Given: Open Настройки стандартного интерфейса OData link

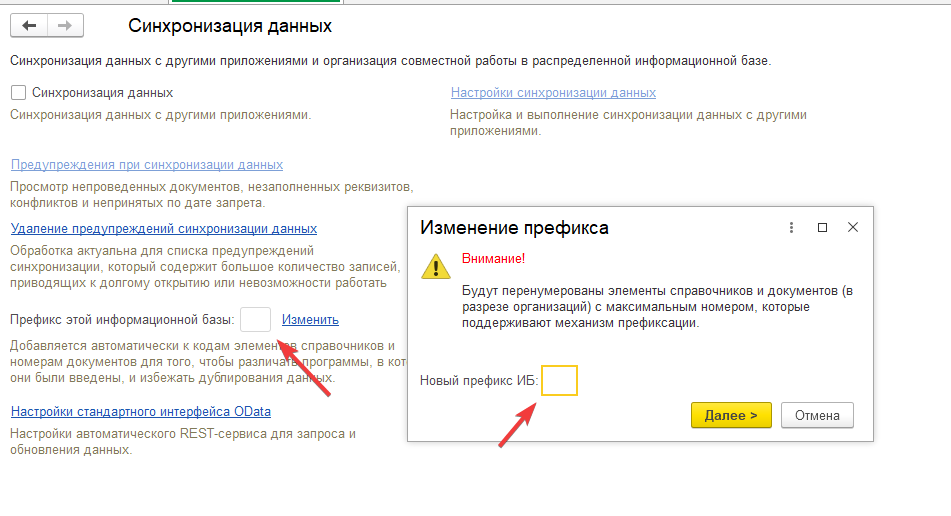Looking at the screenshot, I should pos(141,412).
